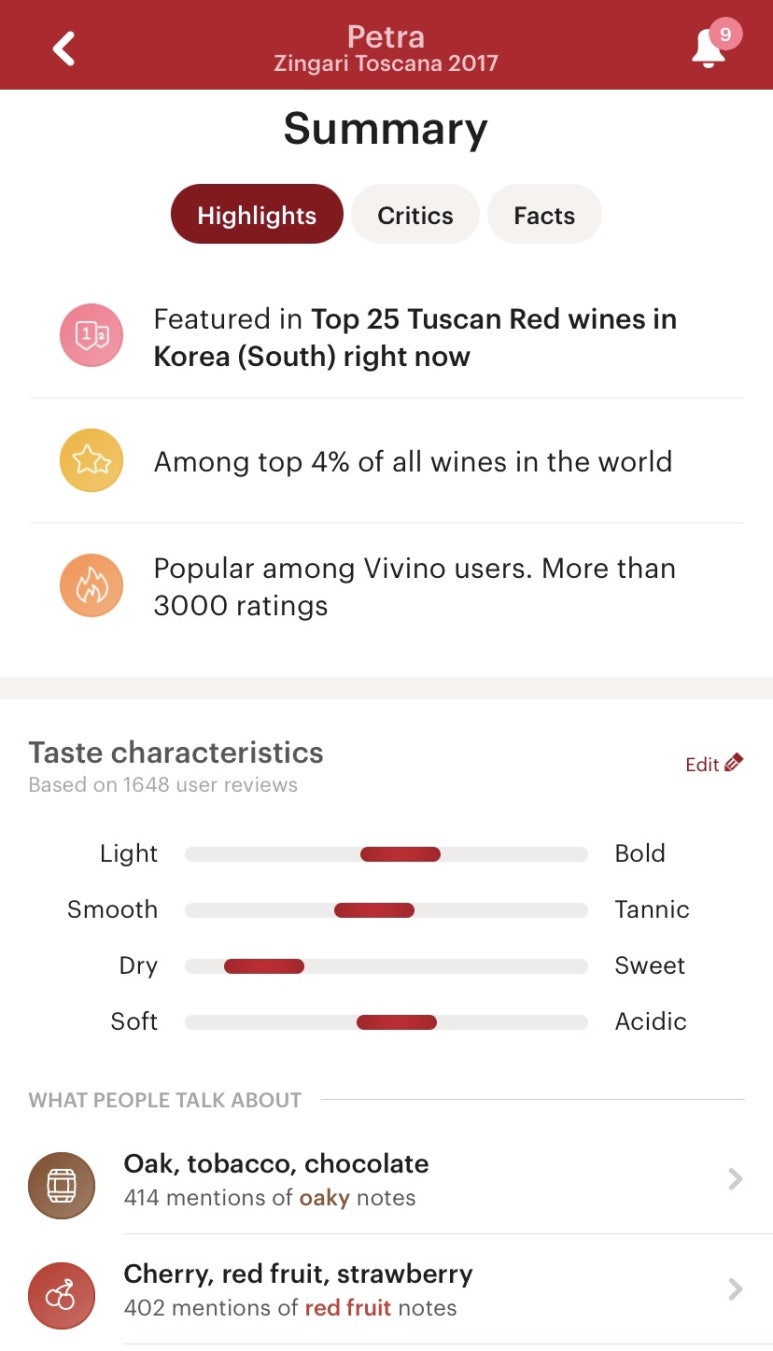Open Top 25 Tuscan Red wines link
The height and width of the screenshot is (1351, 773).
point(415,338)
